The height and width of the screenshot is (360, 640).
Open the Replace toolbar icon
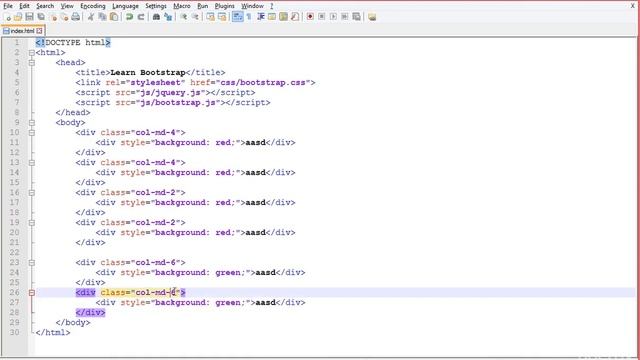168,17
